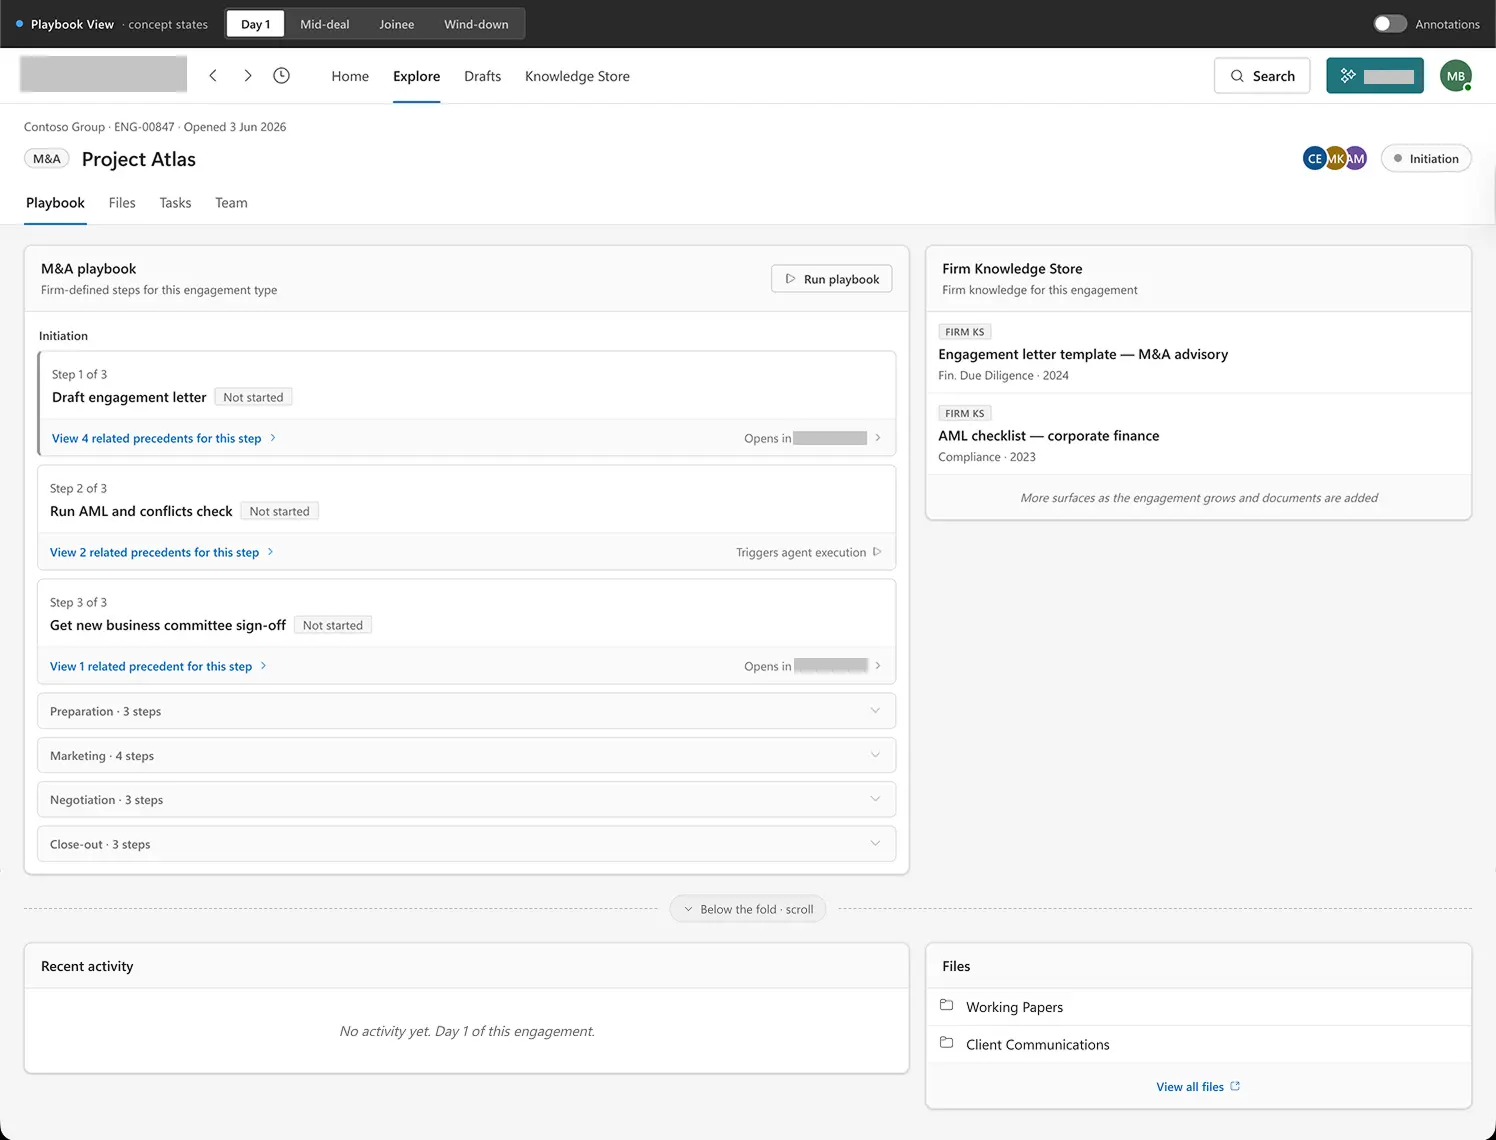Click the M&A engagement type tag
This screenshot has width=1496, height=1140.
[x=47, y=159]
